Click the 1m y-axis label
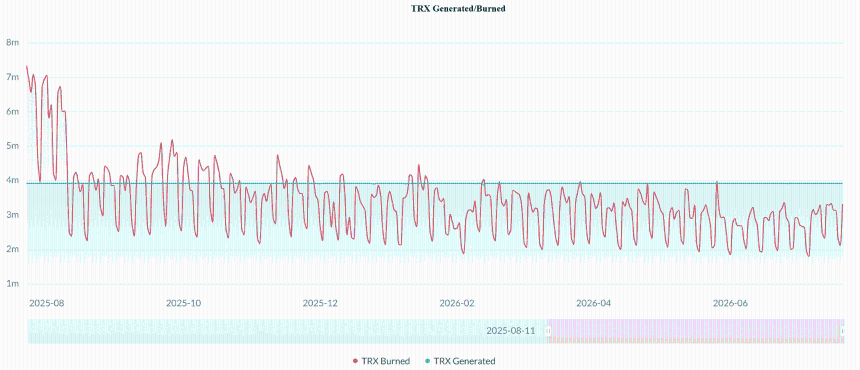This screenshot has height=370, width=860. [x=13, y=284]
